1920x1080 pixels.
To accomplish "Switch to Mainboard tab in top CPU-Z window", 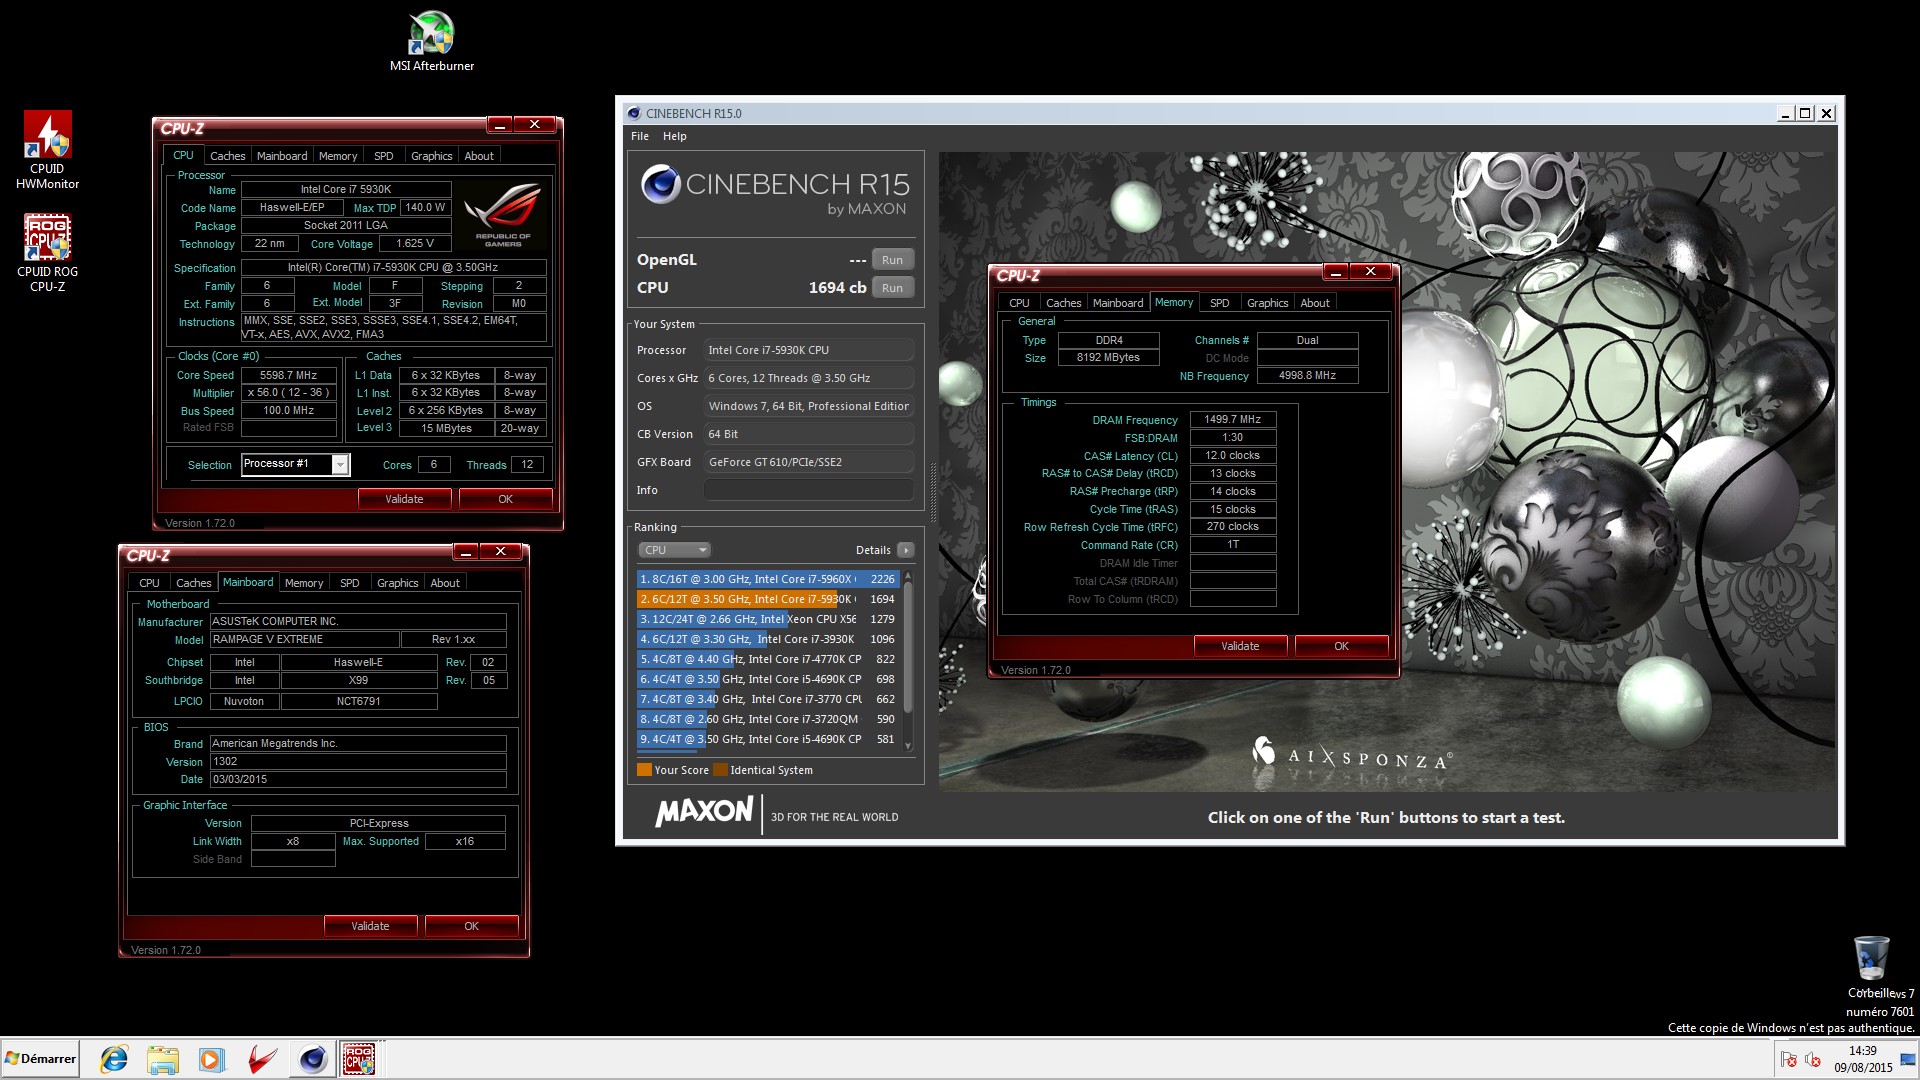I will [x=282, y=156].
